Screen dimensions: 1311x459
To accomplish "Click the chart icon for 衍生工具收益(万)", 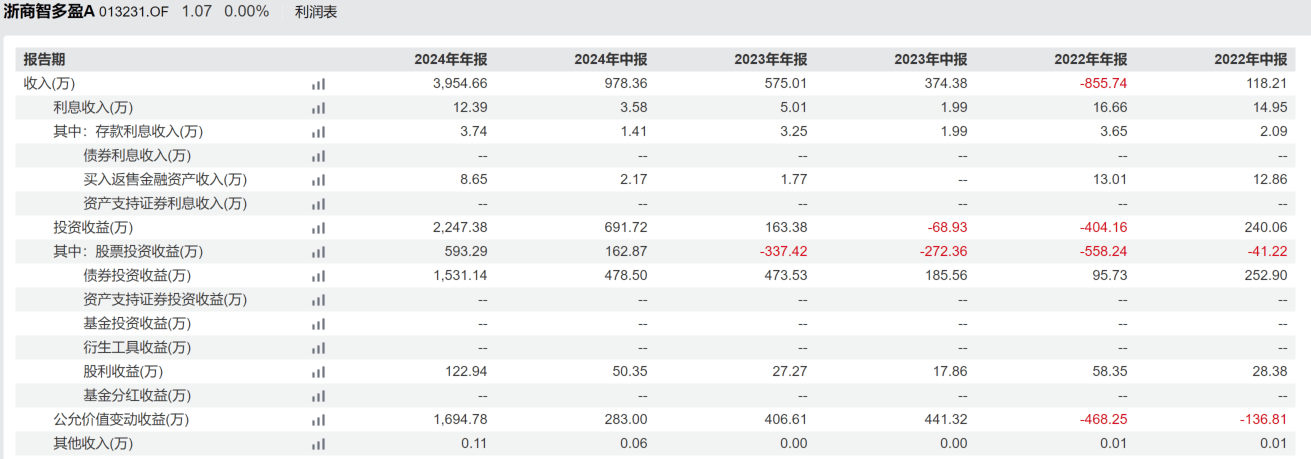I will pos(318,348).
